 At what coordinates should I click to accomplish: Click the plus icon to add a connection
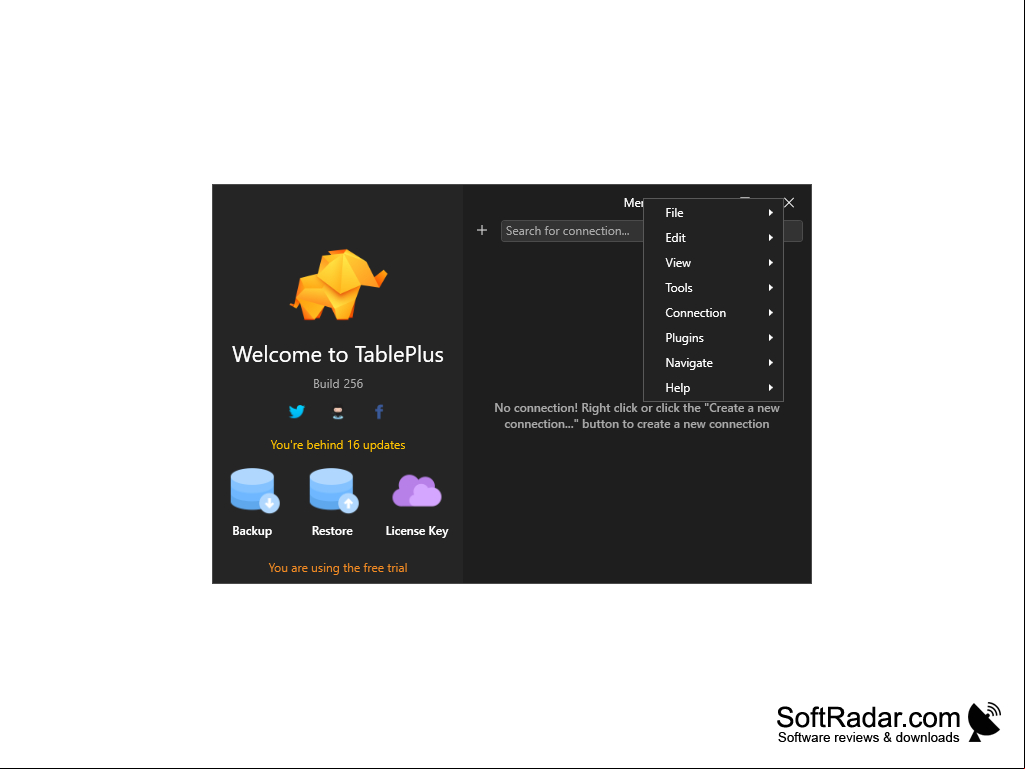pos(482,230)
